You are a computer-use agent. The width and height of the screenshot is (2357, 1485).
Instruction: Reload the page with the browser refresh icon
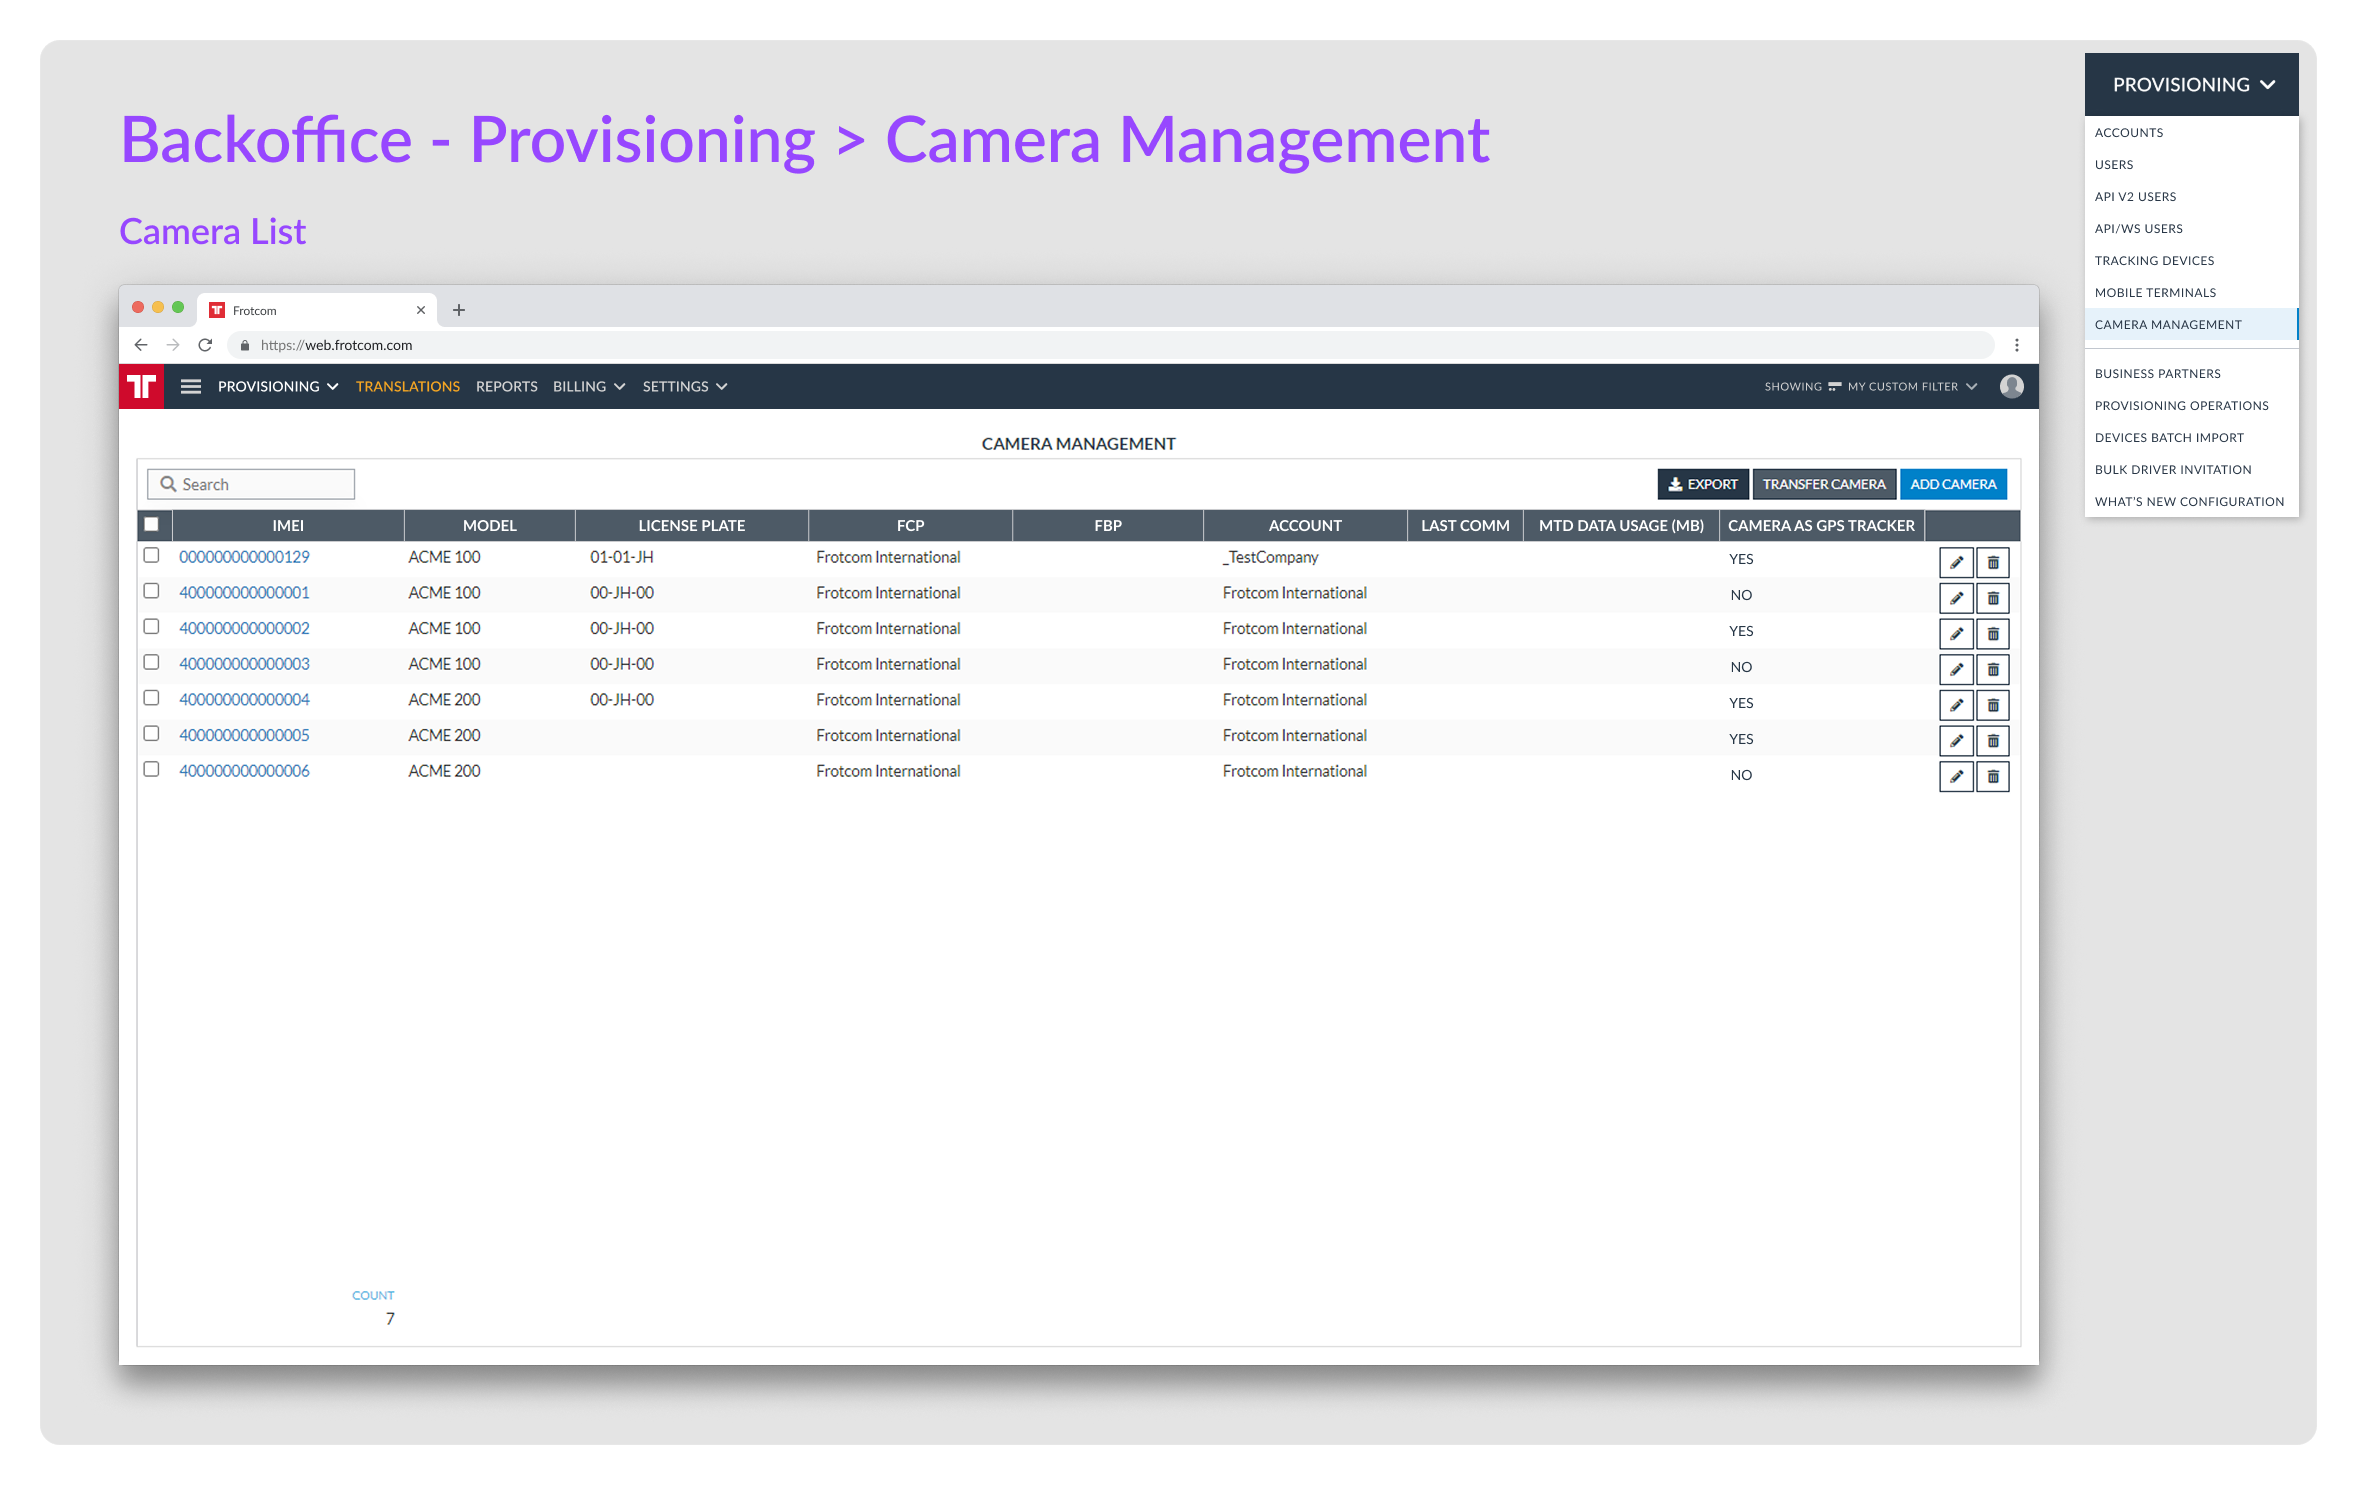[x=205, y=345]
